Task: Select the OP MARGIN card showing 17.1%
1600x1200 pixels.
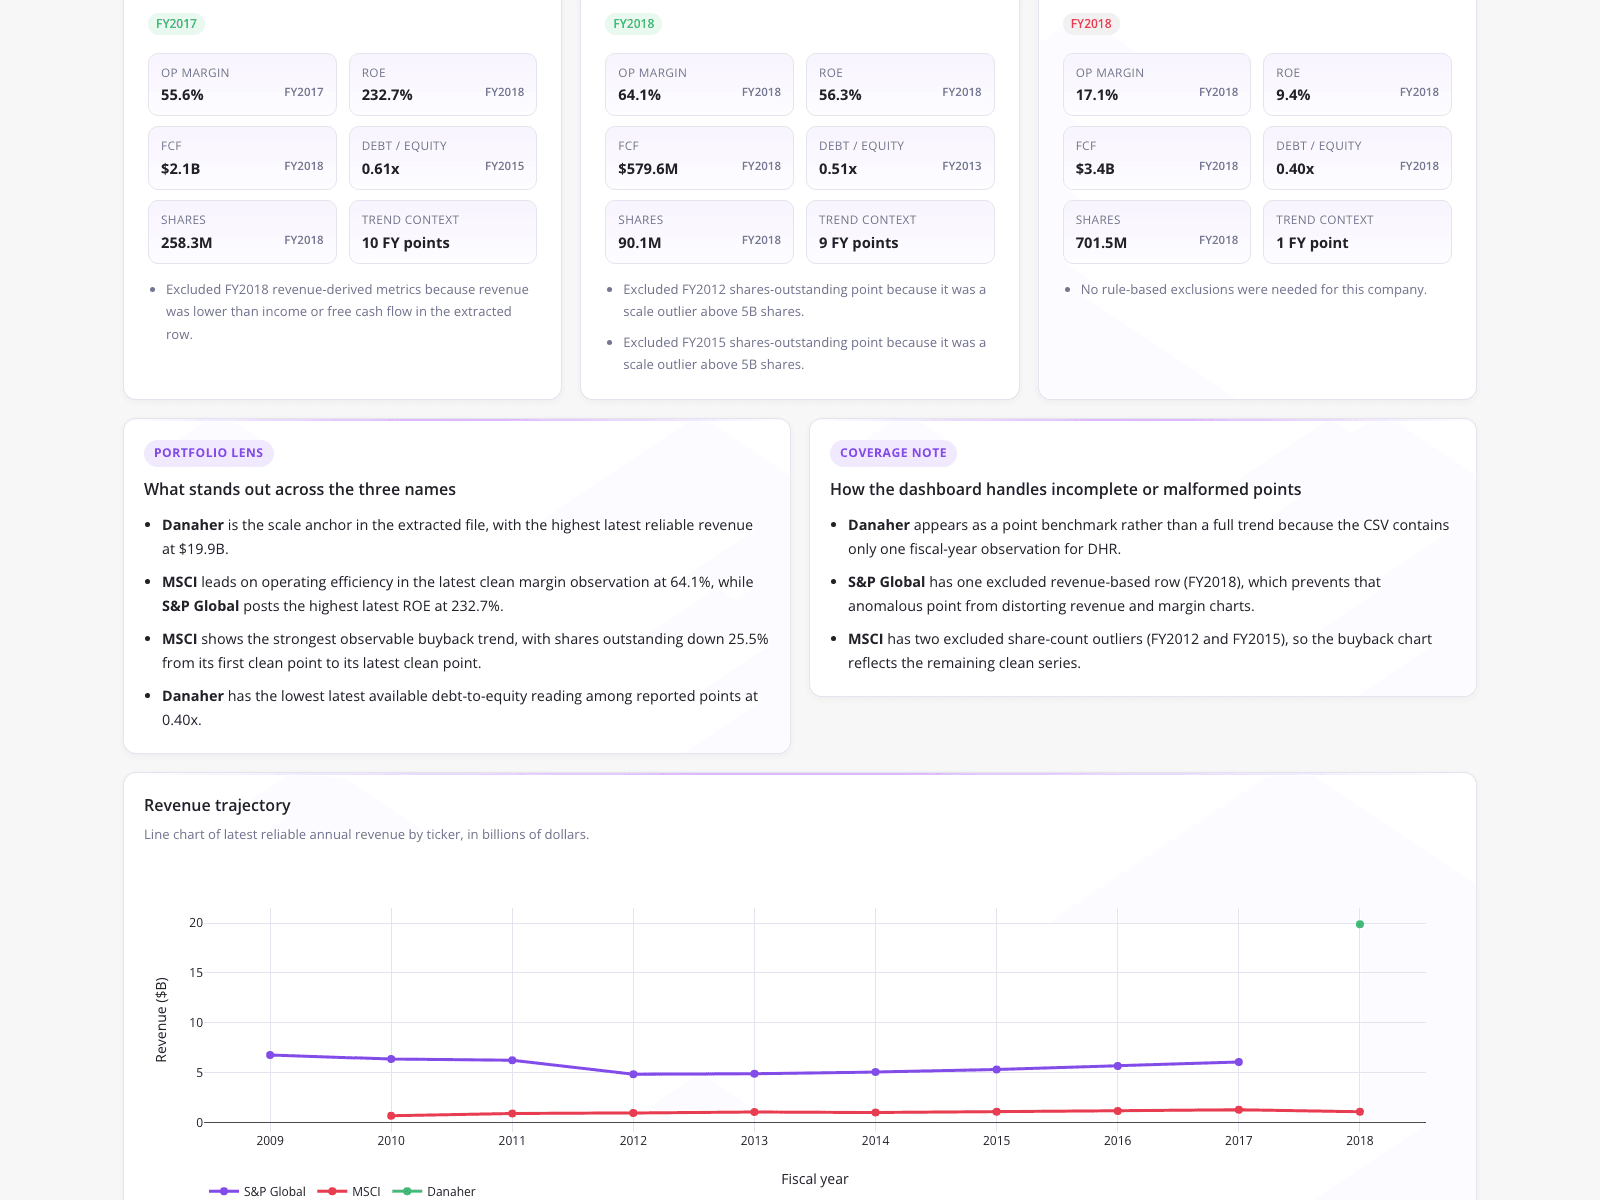Action: tap(1157, 84)
